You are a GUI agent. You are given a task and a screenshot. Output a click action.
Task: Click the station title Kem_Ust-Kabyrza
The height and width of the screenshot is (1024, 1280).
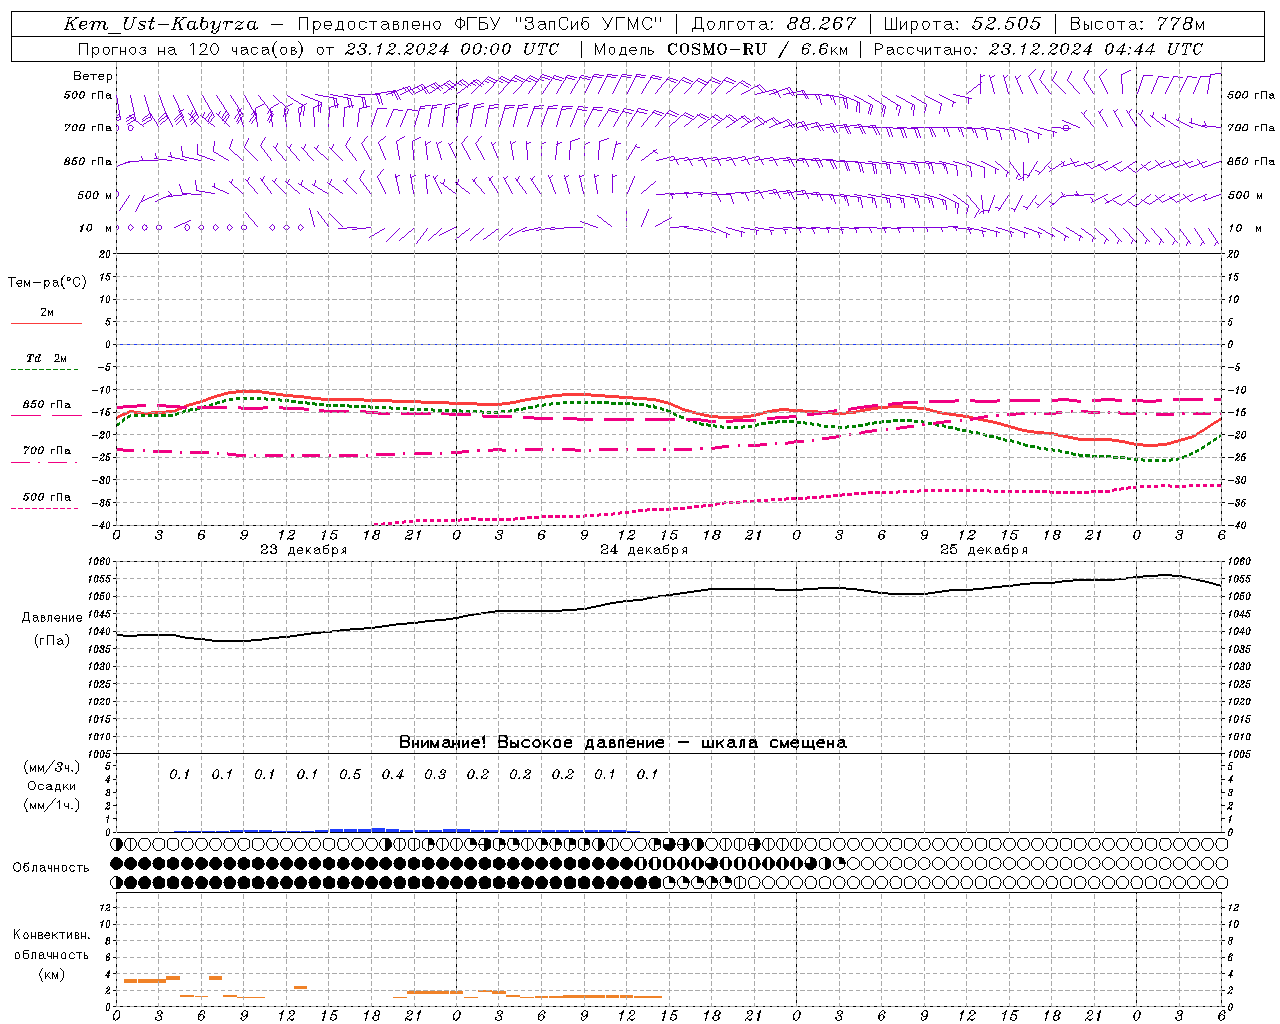(x=161, y=24)
